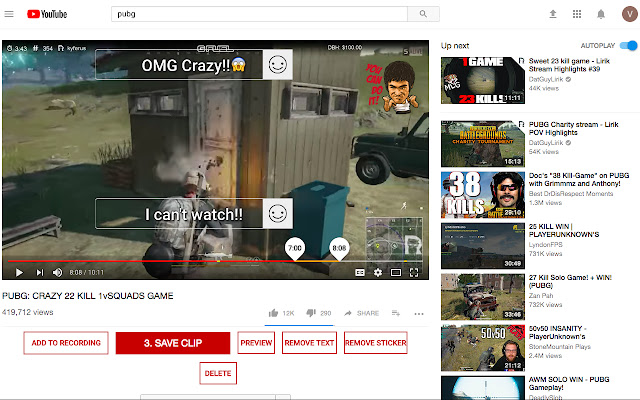Screen dimensions: 640x400
Task: Visit the LyndonFPS channel
Action: coord(545,244)
